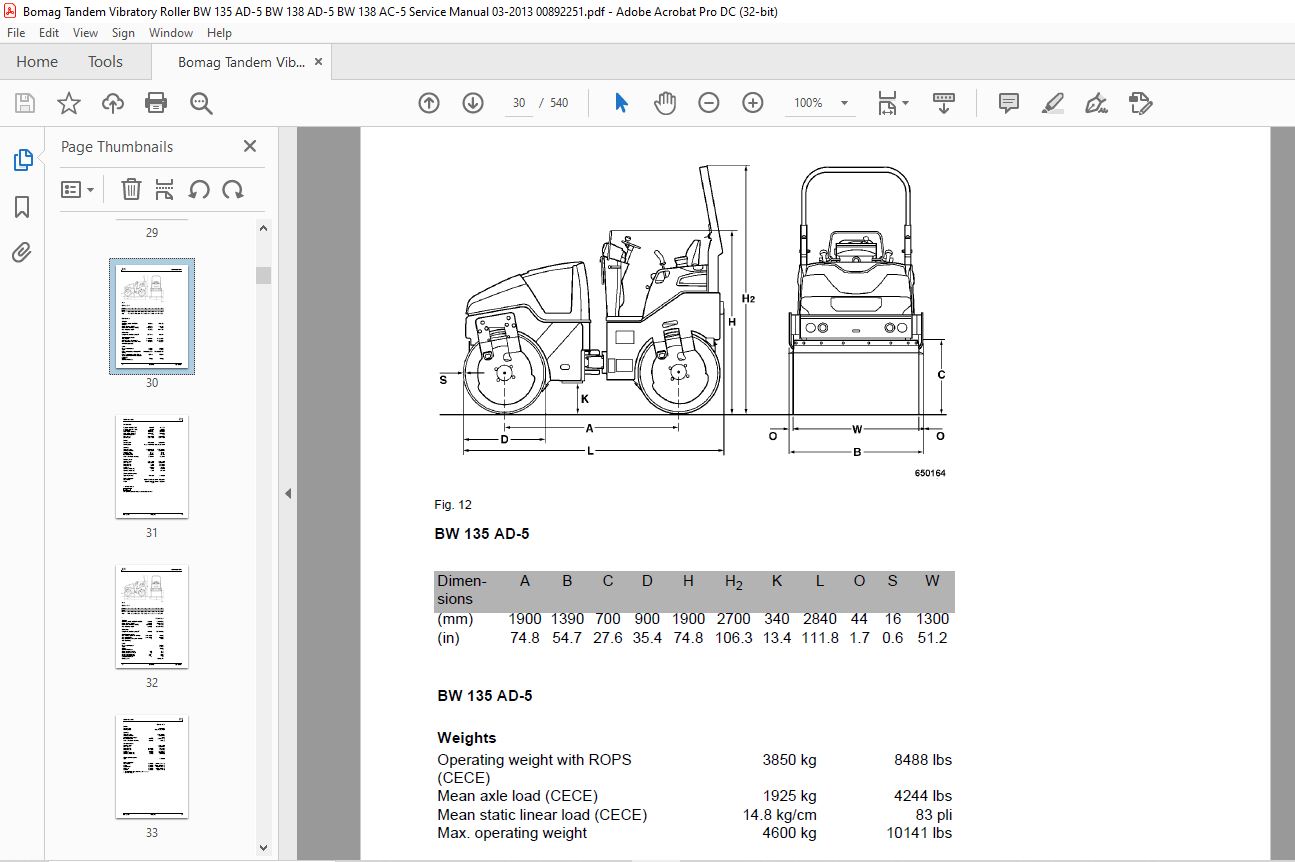Click the page number input field

click(x=518, y=103)
